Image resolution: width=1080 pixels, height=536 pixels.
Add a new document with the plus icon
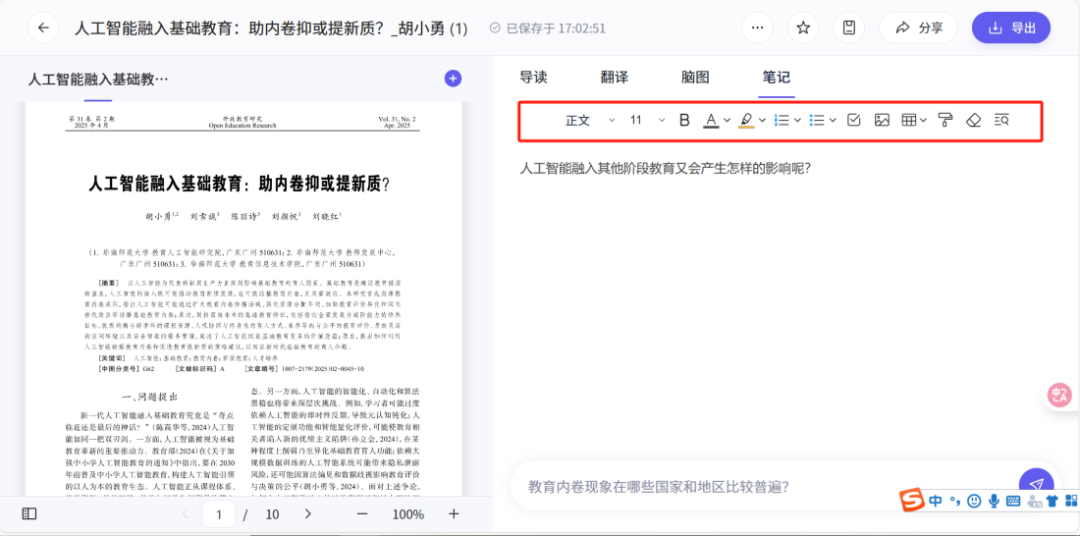[453, 79]
